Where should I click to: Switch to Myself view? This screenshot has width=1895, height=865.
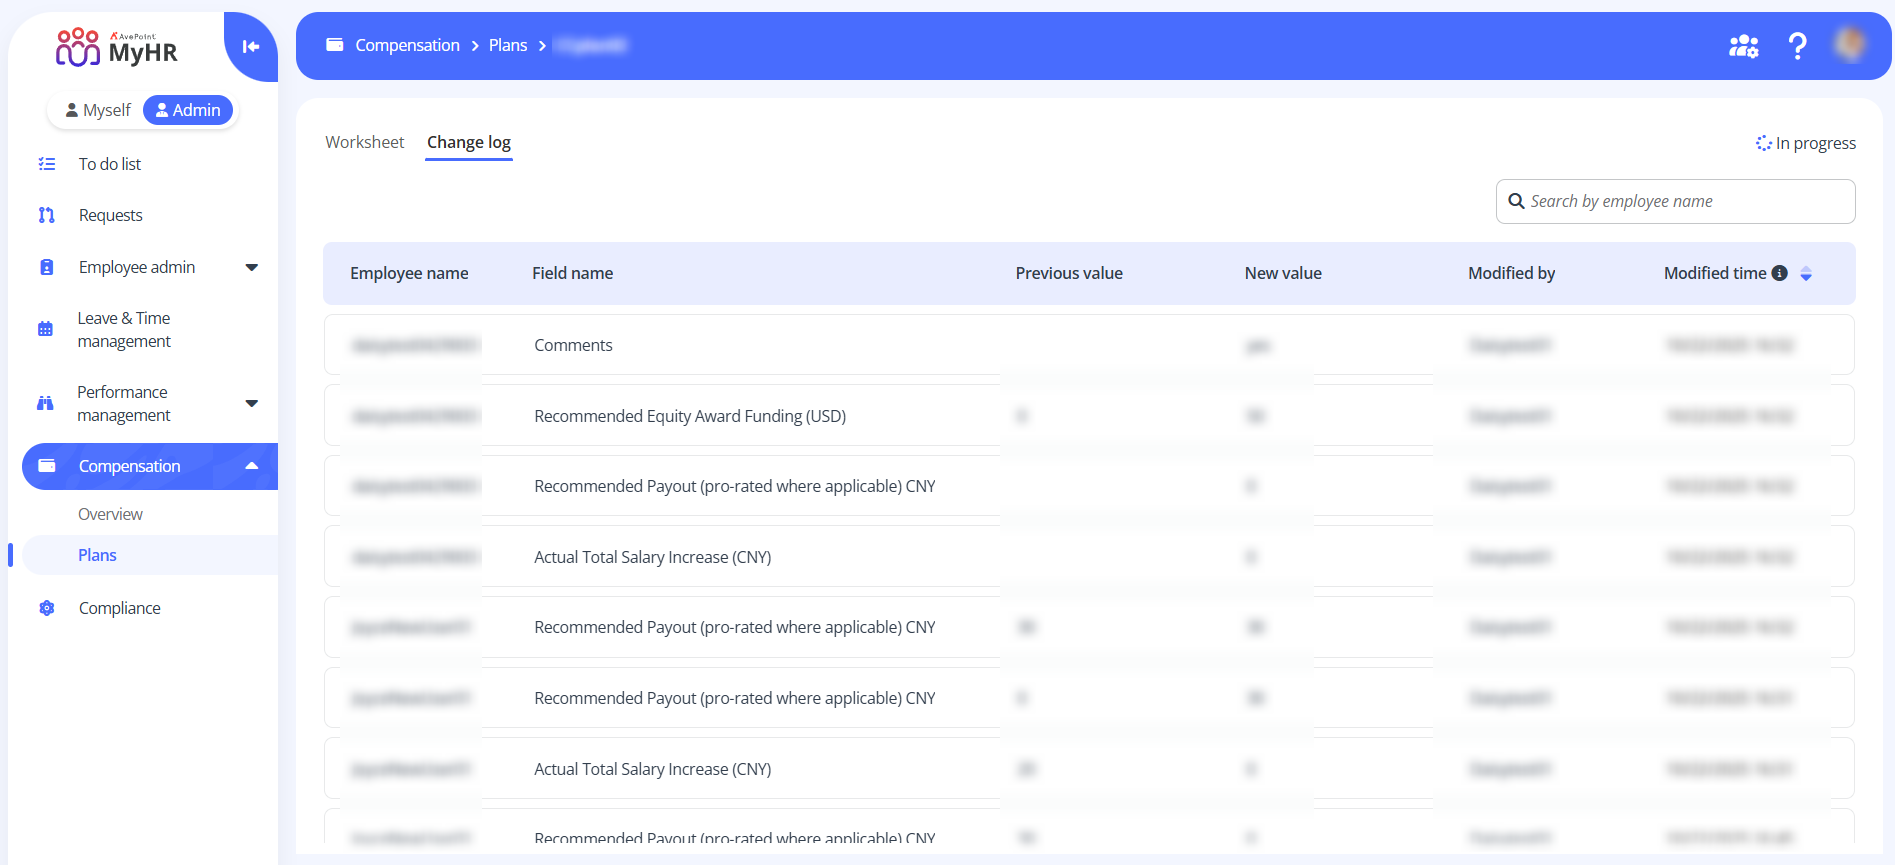click(x=98, y=110)
